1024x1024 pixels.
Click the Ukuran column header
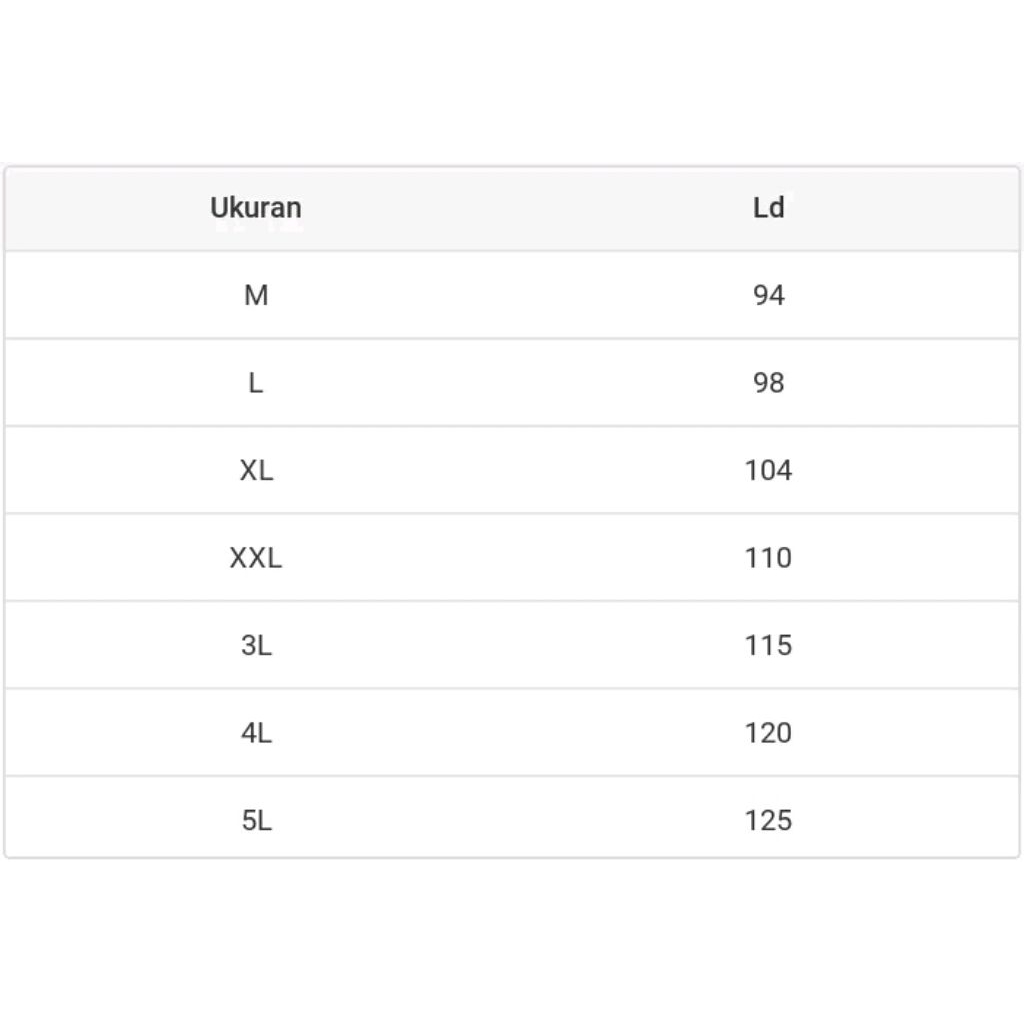pyautogui.click(x=256, y=208)
